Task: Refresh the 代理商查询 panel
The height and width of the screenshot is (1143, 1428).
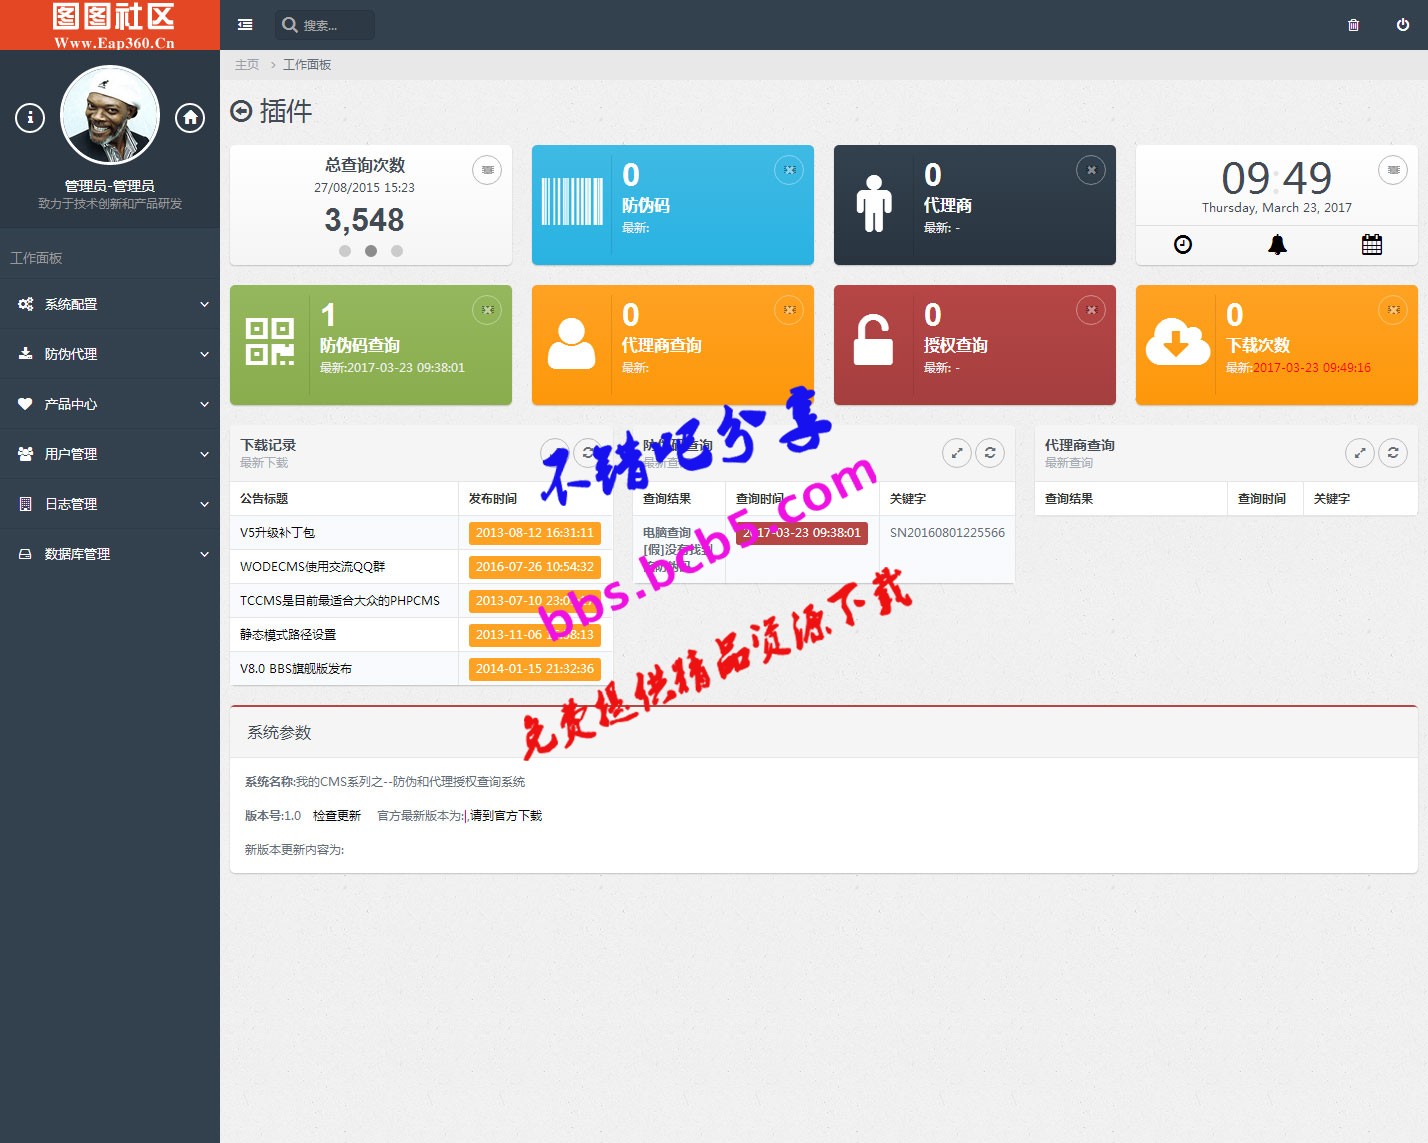Action: 1393,453
